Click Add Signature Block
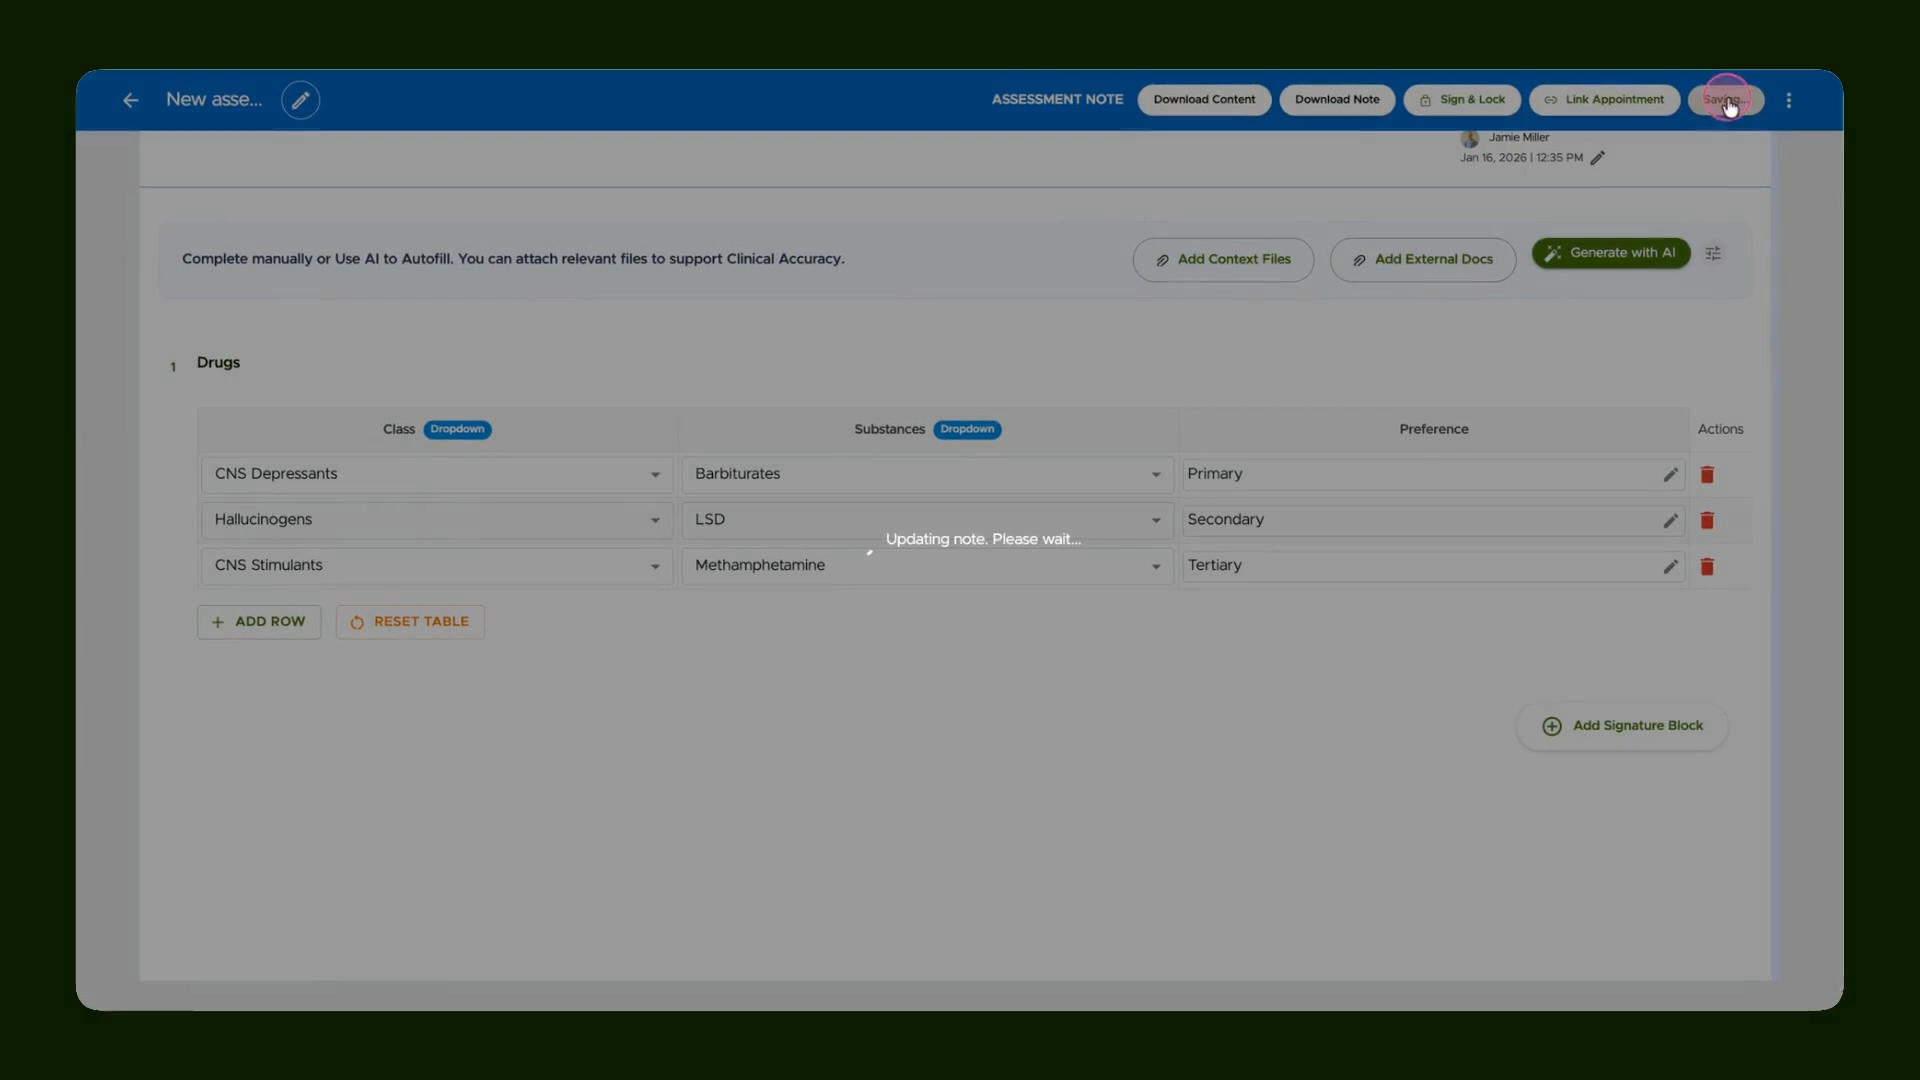Screen dimensions: 1920x1080 click(1622, 726)
